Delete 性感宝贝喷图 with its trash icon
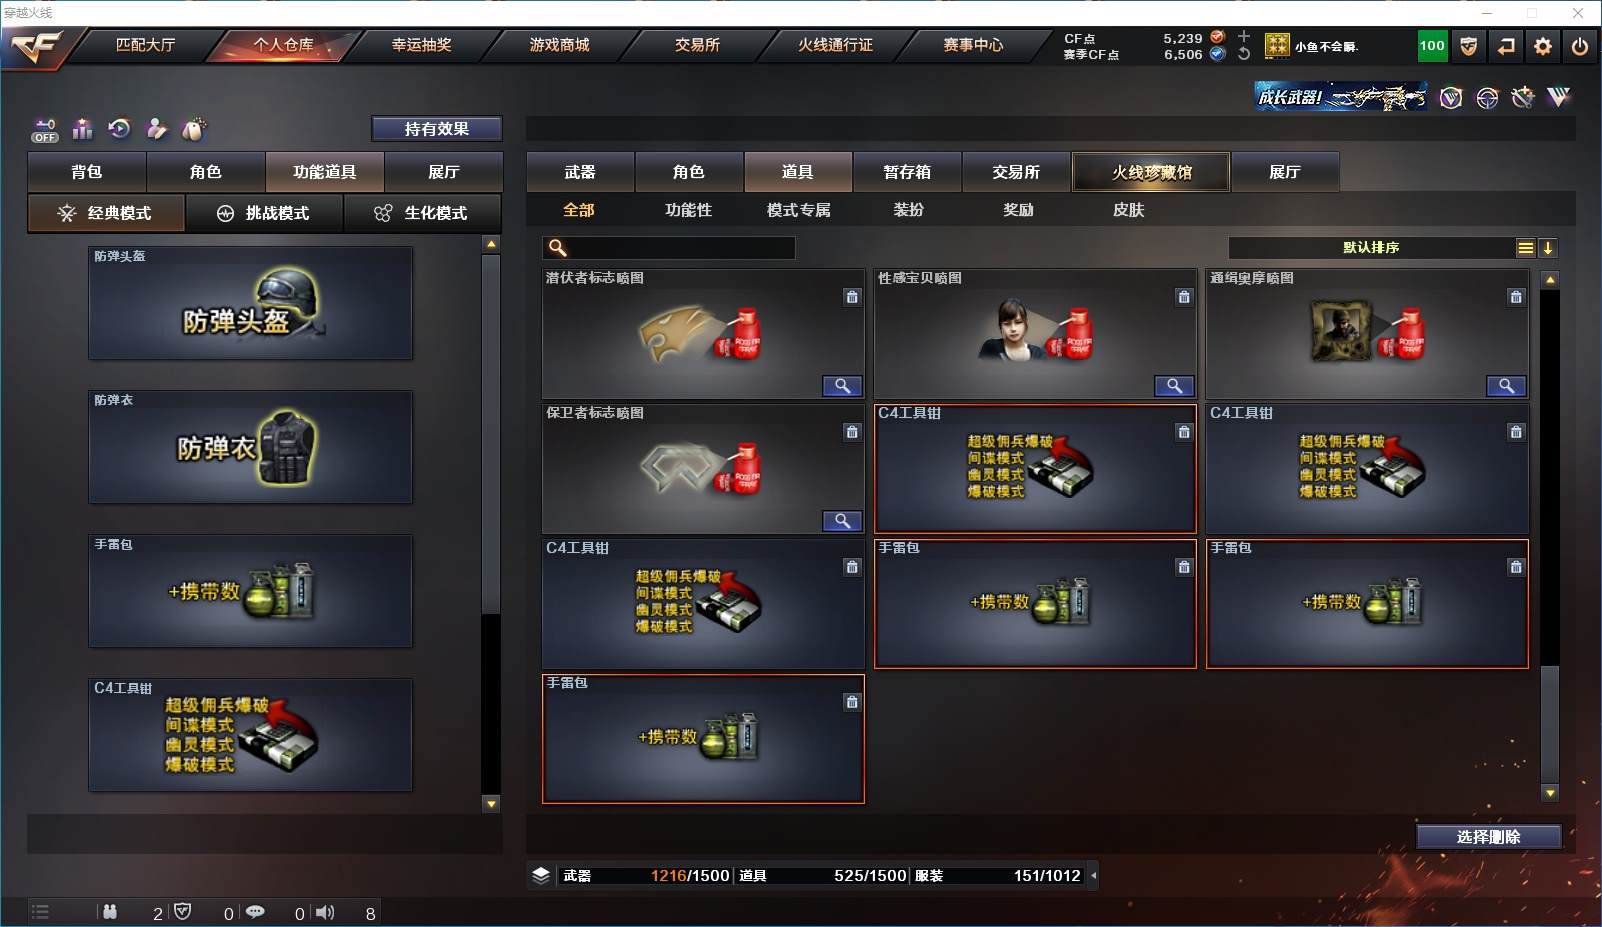1602x927 pixels. (x=1184, y=297)
